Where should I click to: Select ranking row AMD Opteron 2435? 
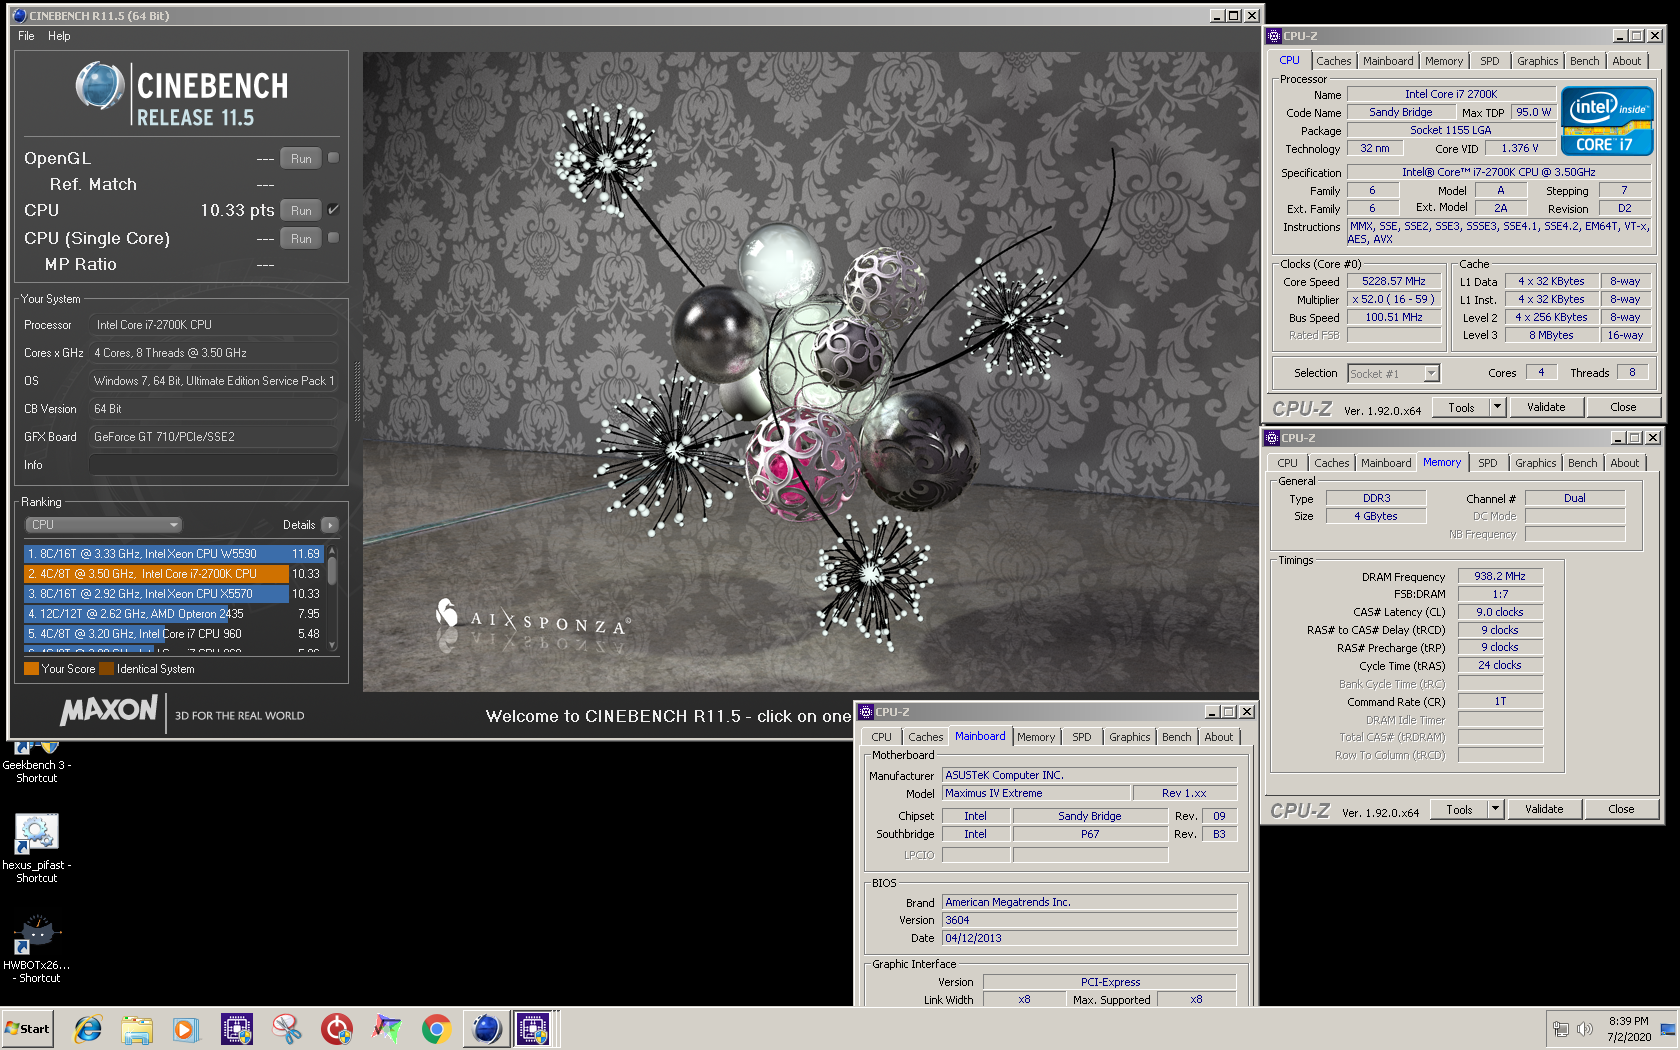point(174,613)
